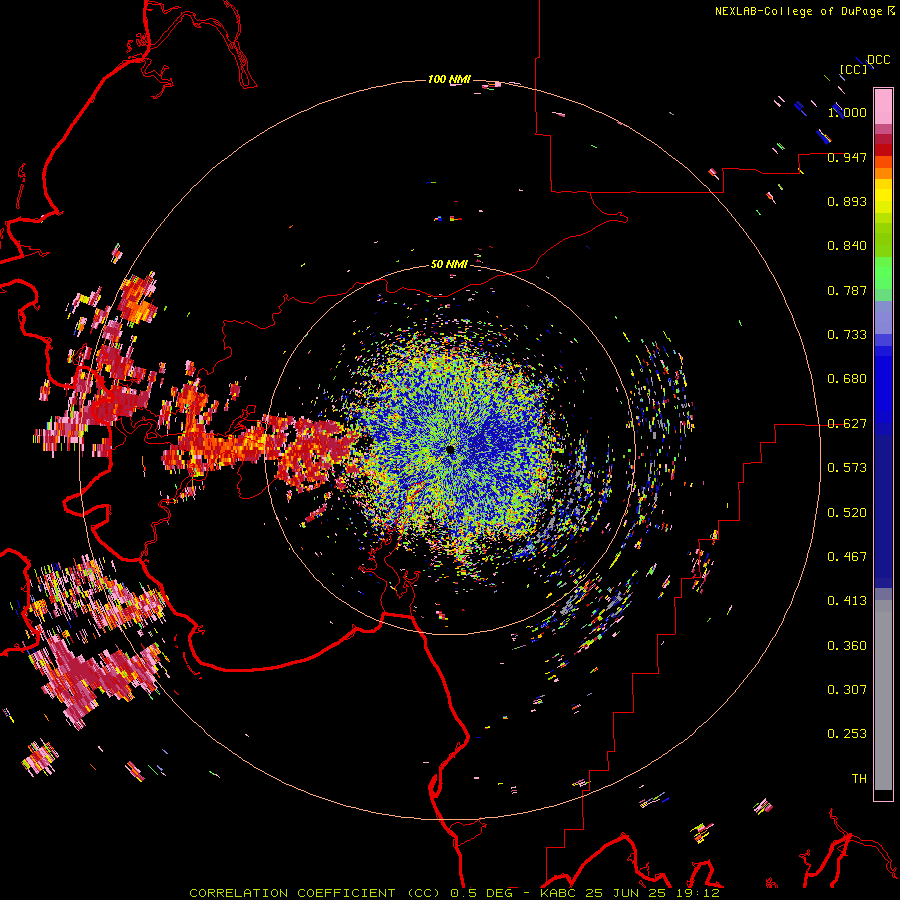Viewport: 900px width, 900px height.
Task: Click the 50 NMI range ring label
Action: pos(449,264)
